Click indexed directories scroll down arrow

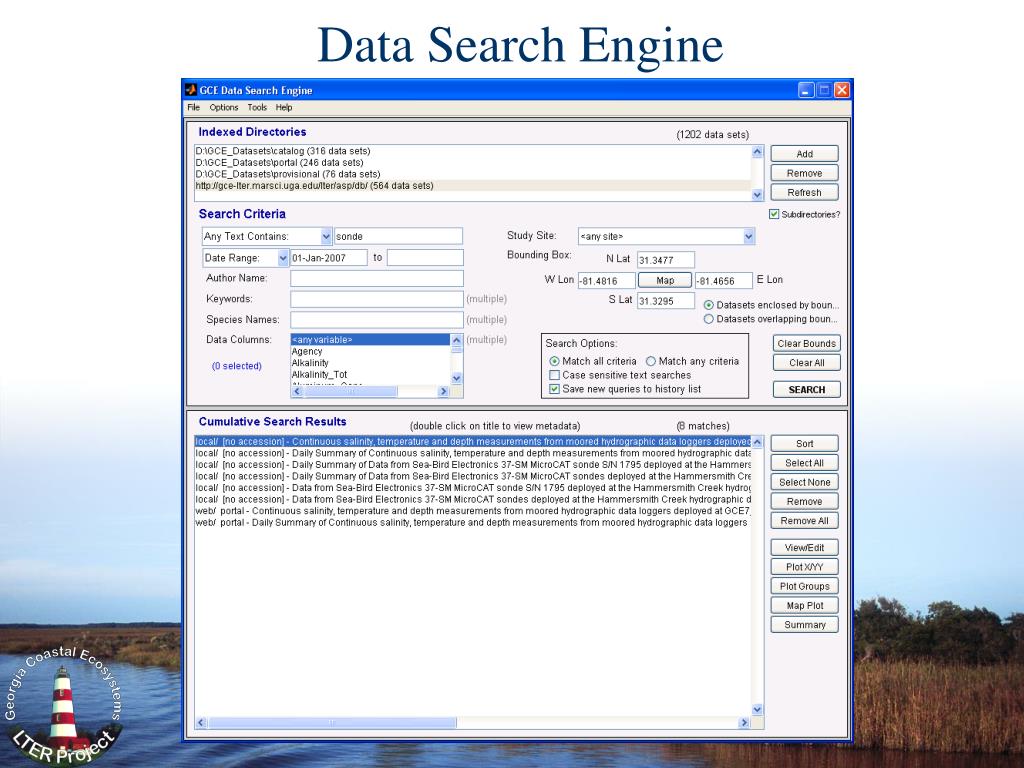758,195
